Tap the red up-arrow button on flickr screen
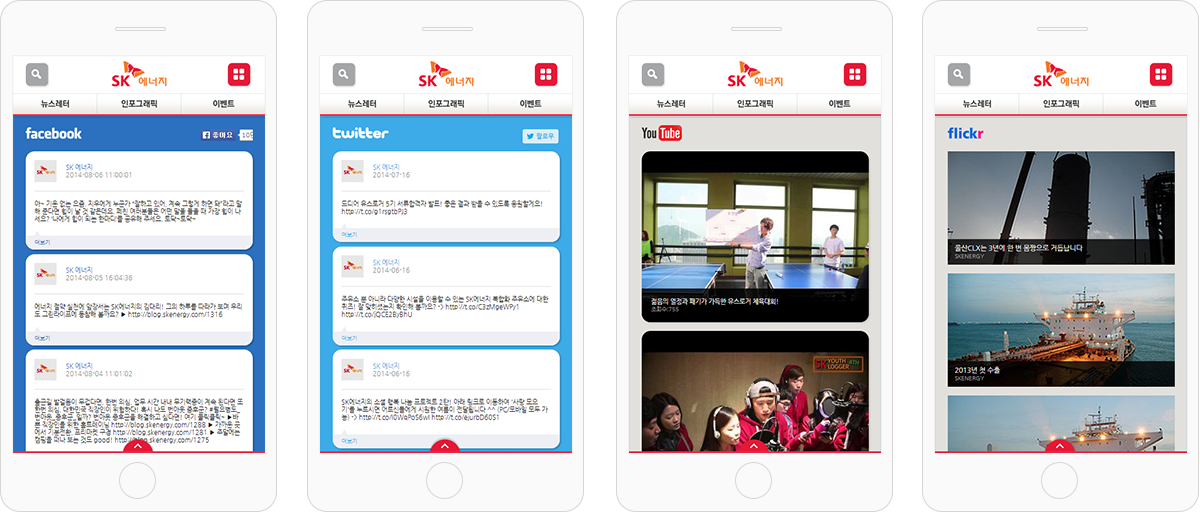This screenshot has height=512, width=1200. point(1060,446)
